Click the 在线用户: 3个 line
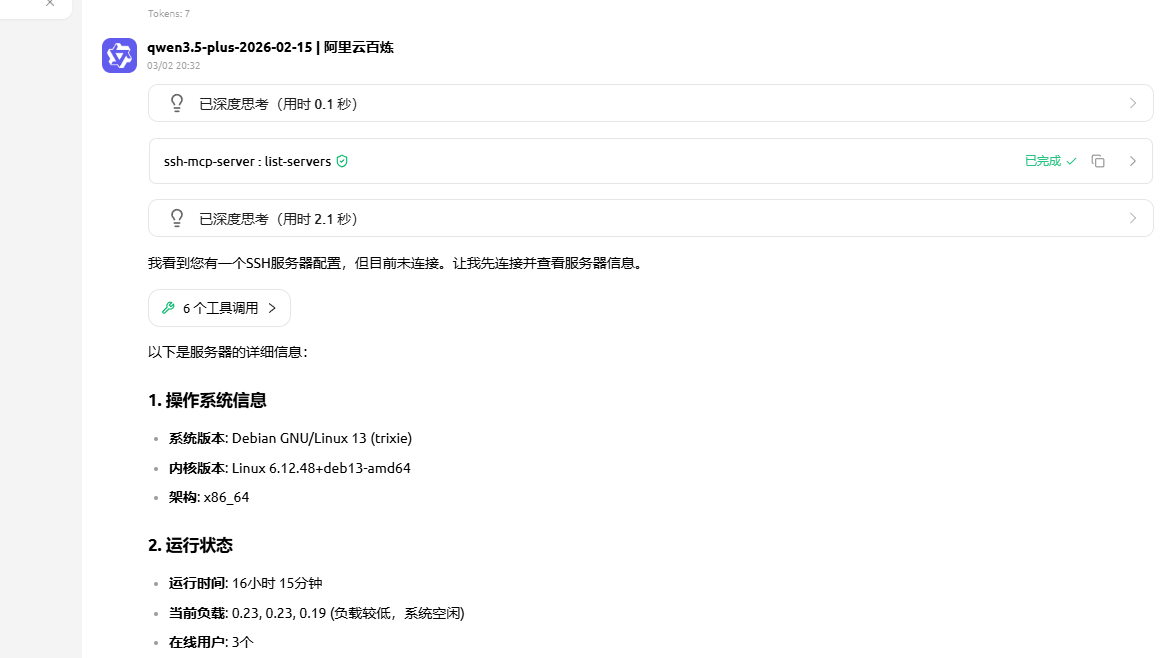 click(x=211, y=642)
